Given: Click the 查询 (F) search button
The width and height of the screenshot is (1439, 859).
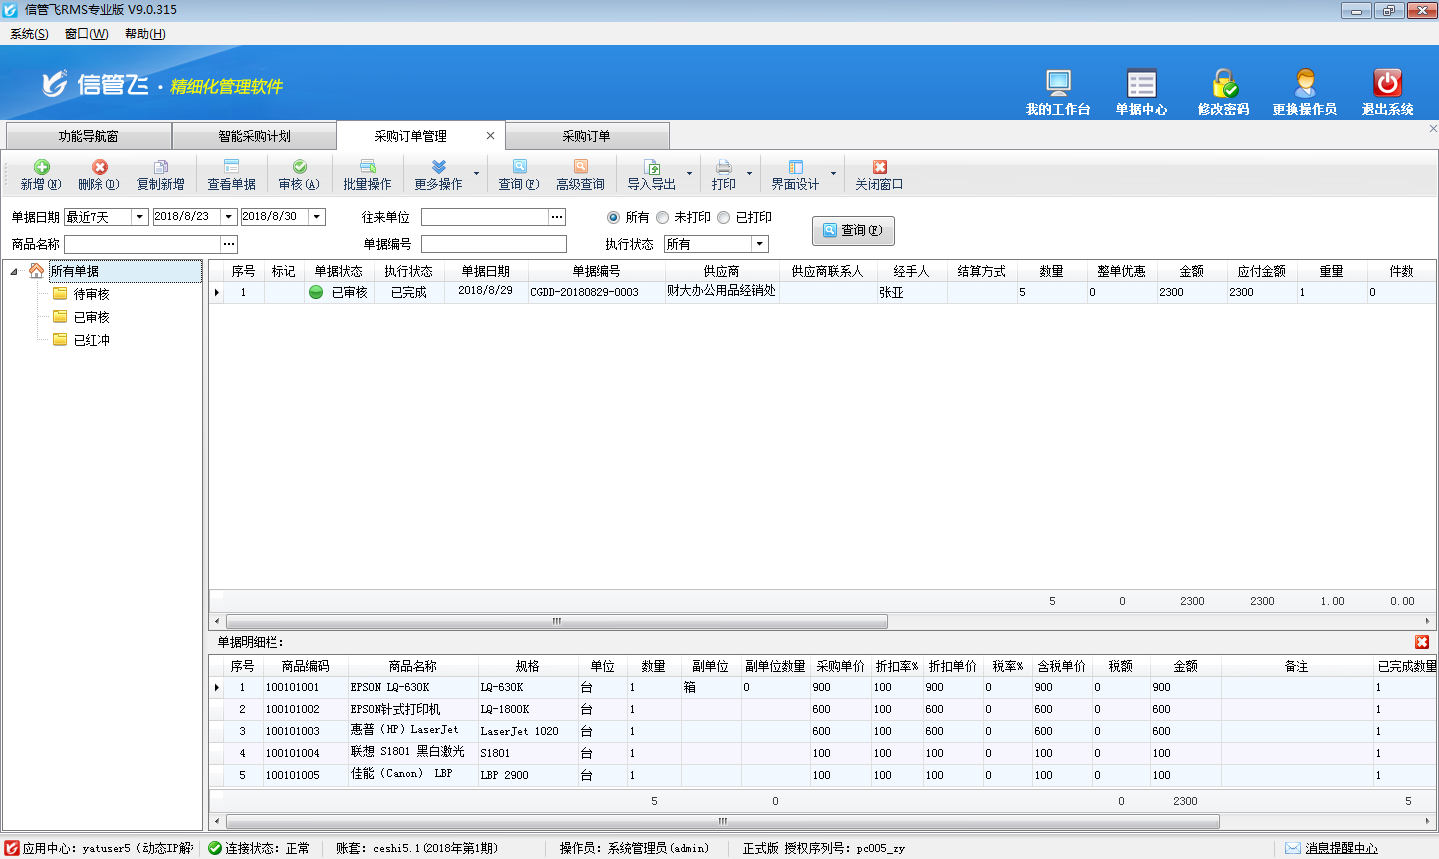Looking at the screenshot, I should click(x=853, y=231).
